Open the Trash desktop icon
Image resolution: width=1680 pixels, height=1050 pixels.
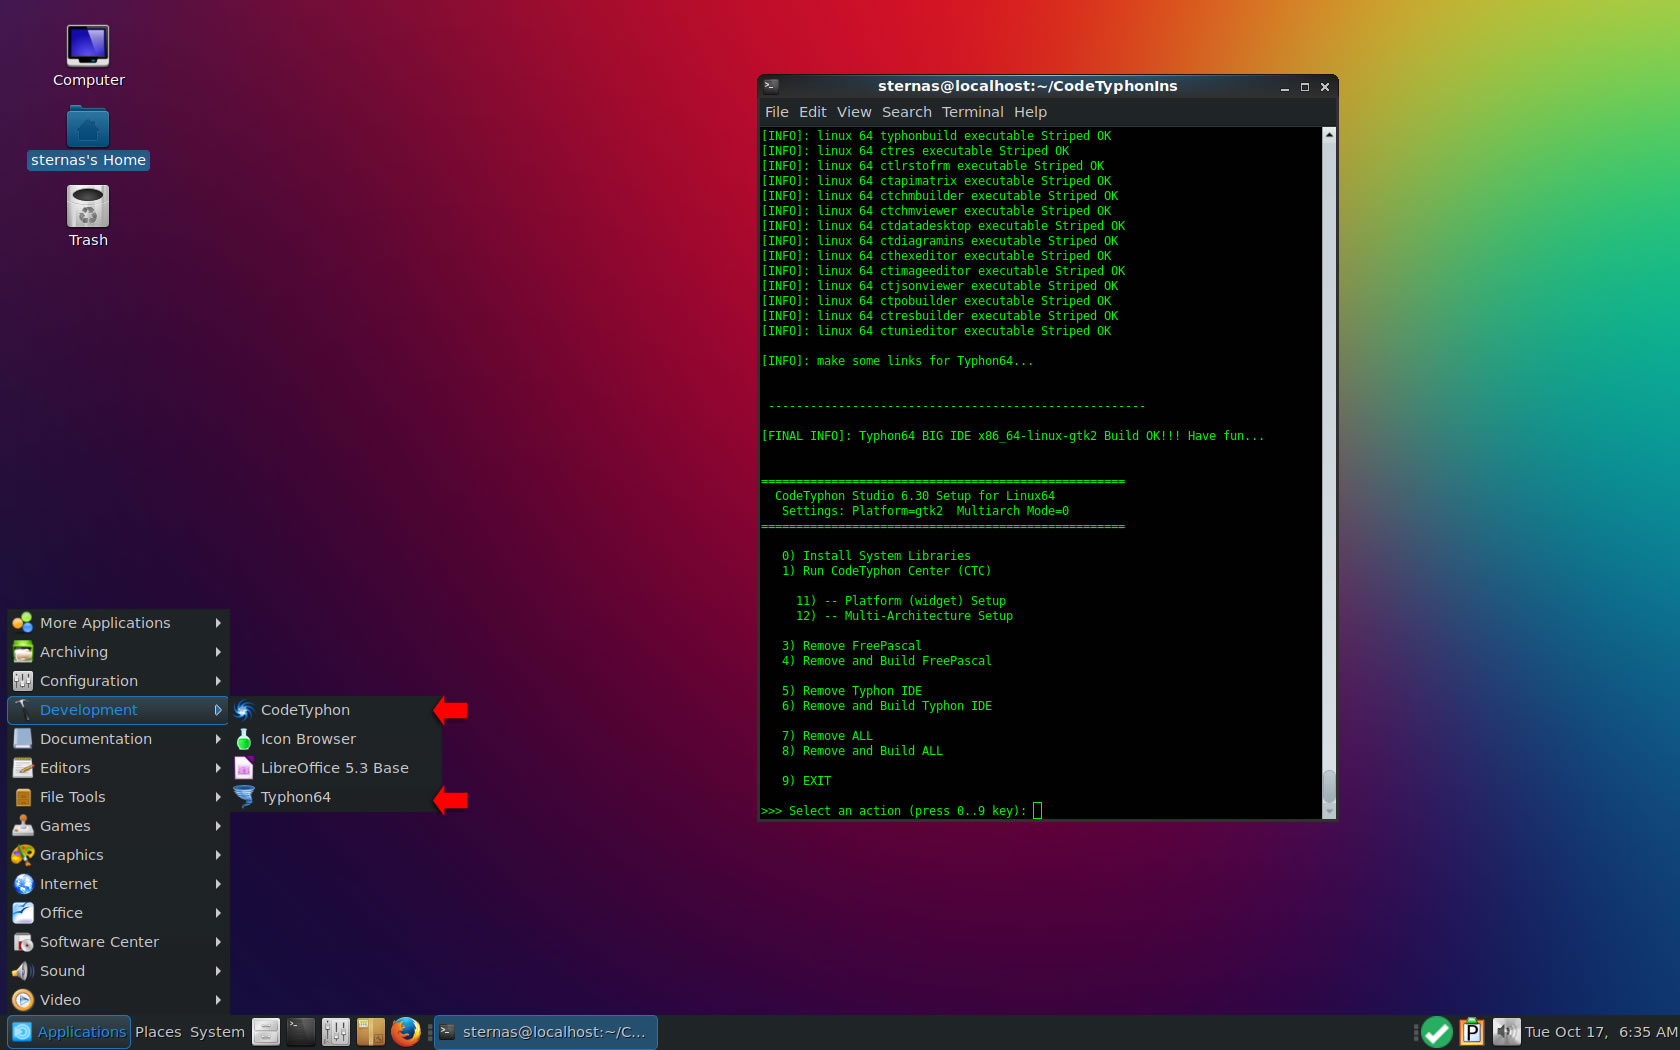88,217
